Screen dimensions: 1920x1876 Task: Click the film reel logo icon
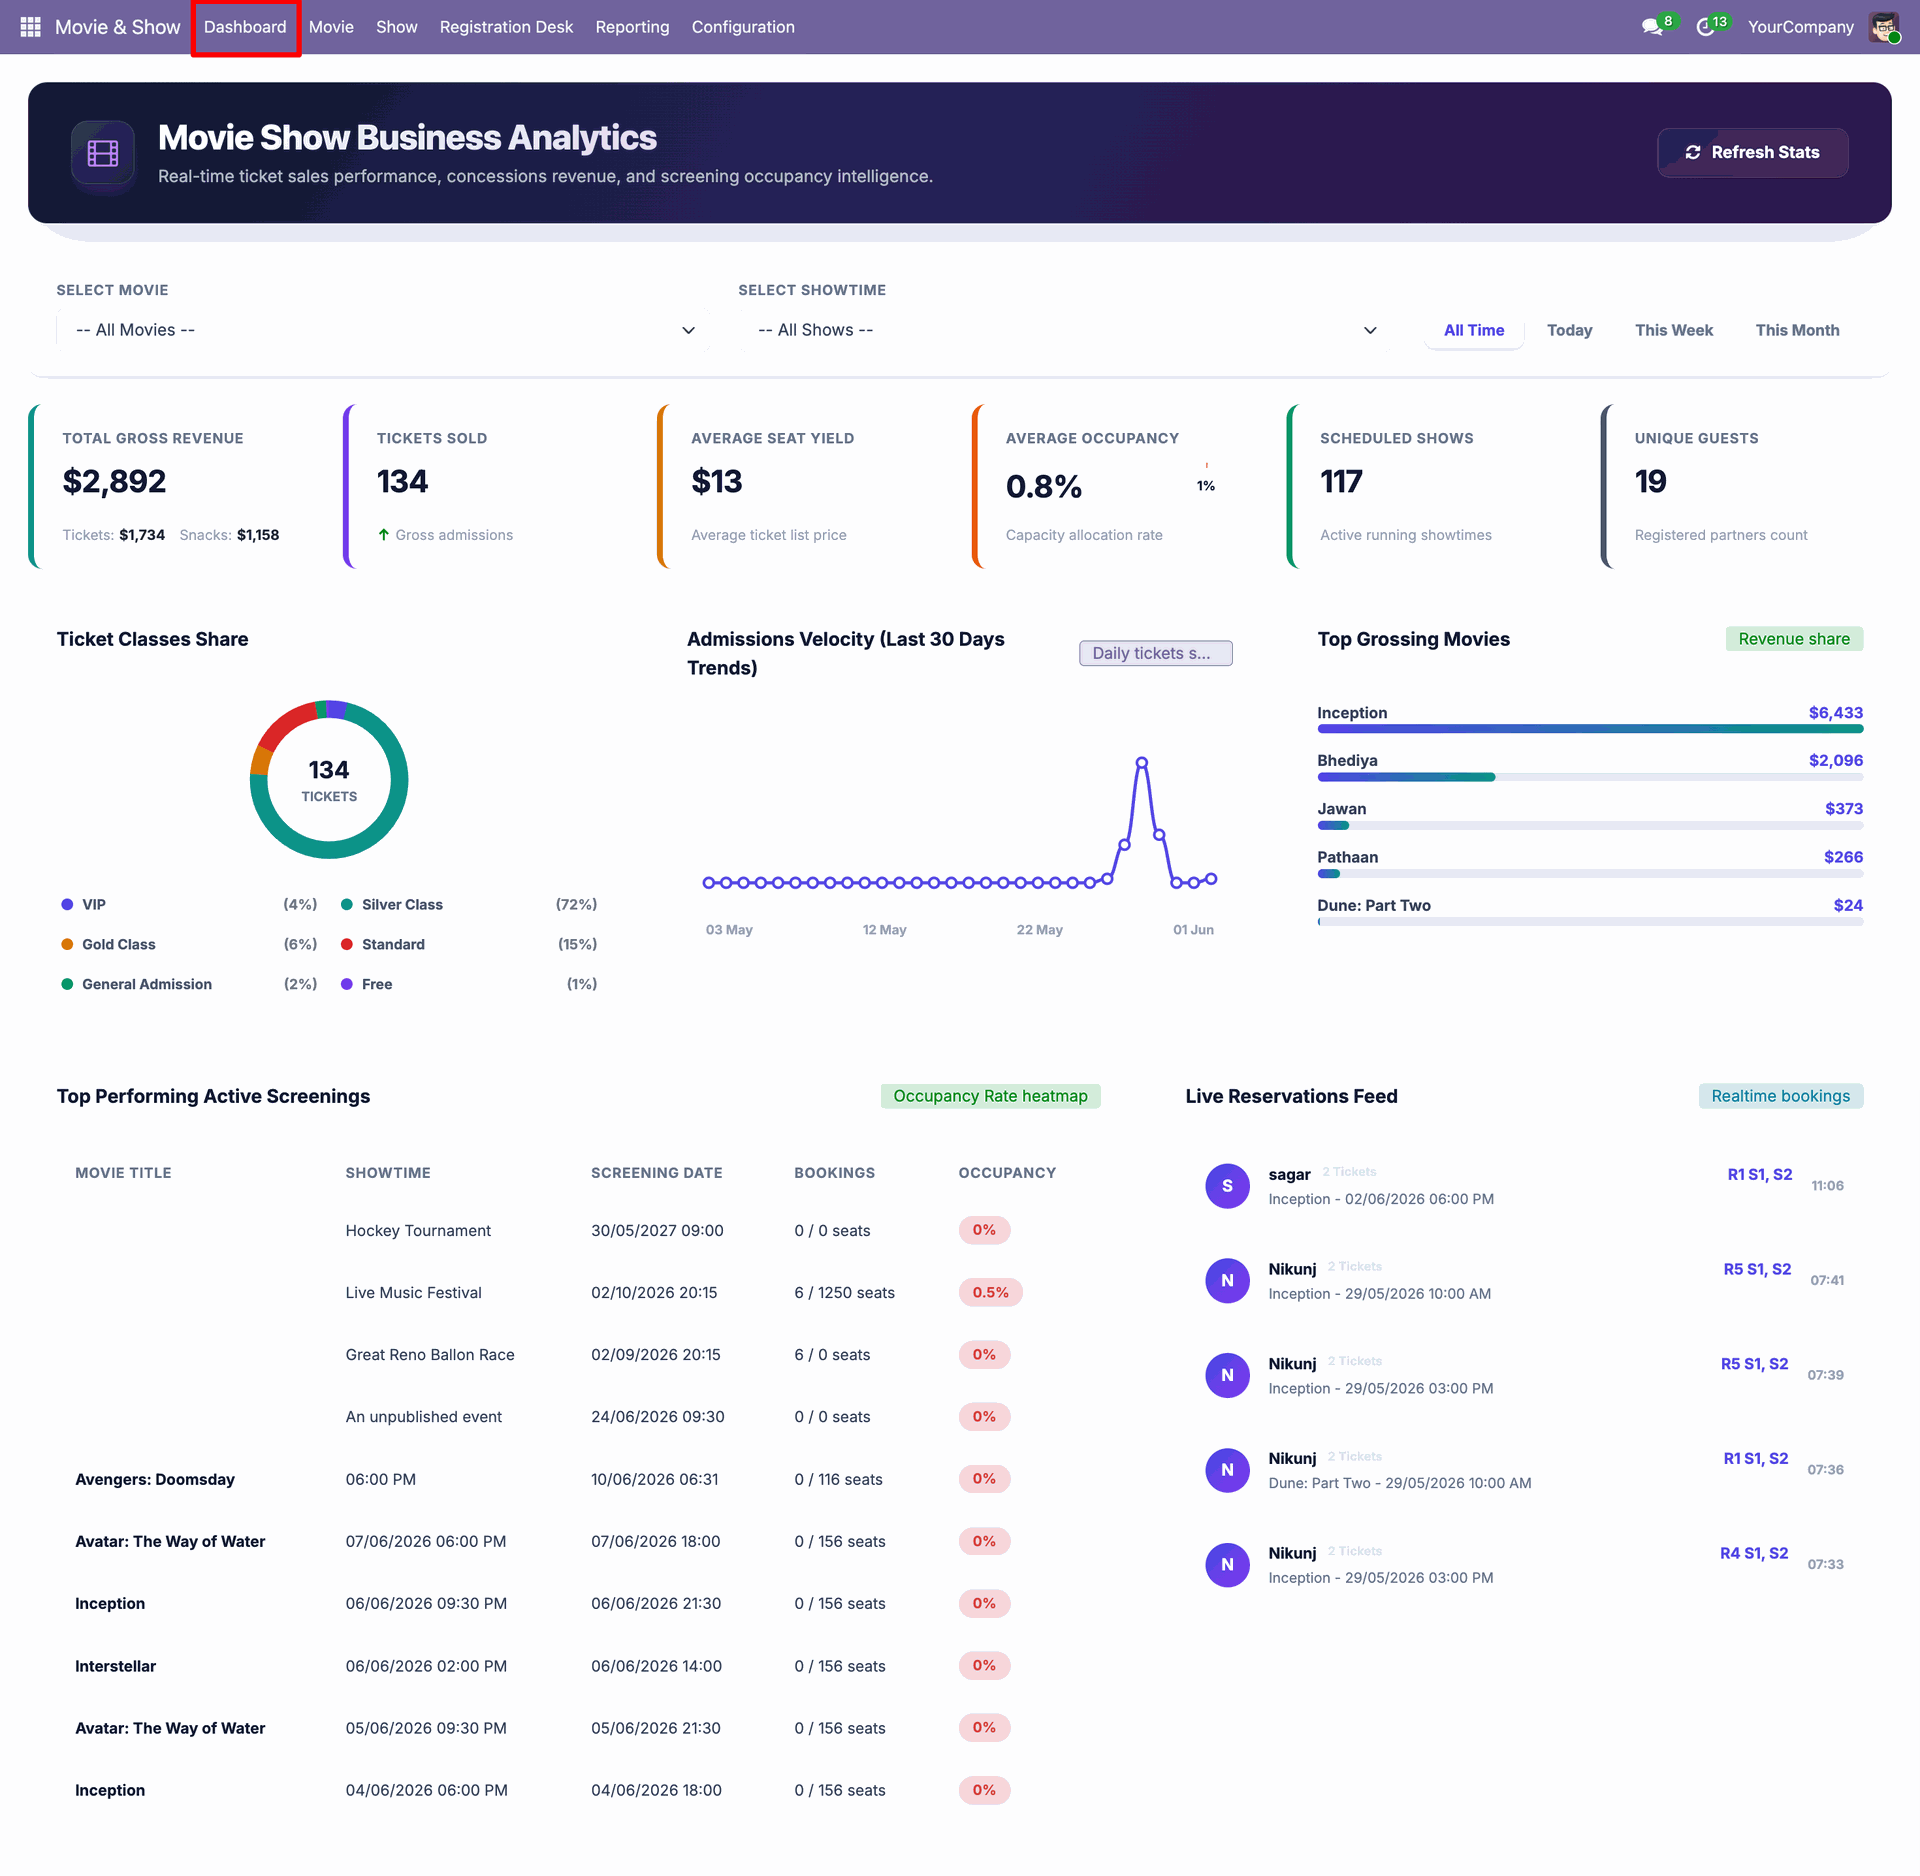[x=103, y=153]
